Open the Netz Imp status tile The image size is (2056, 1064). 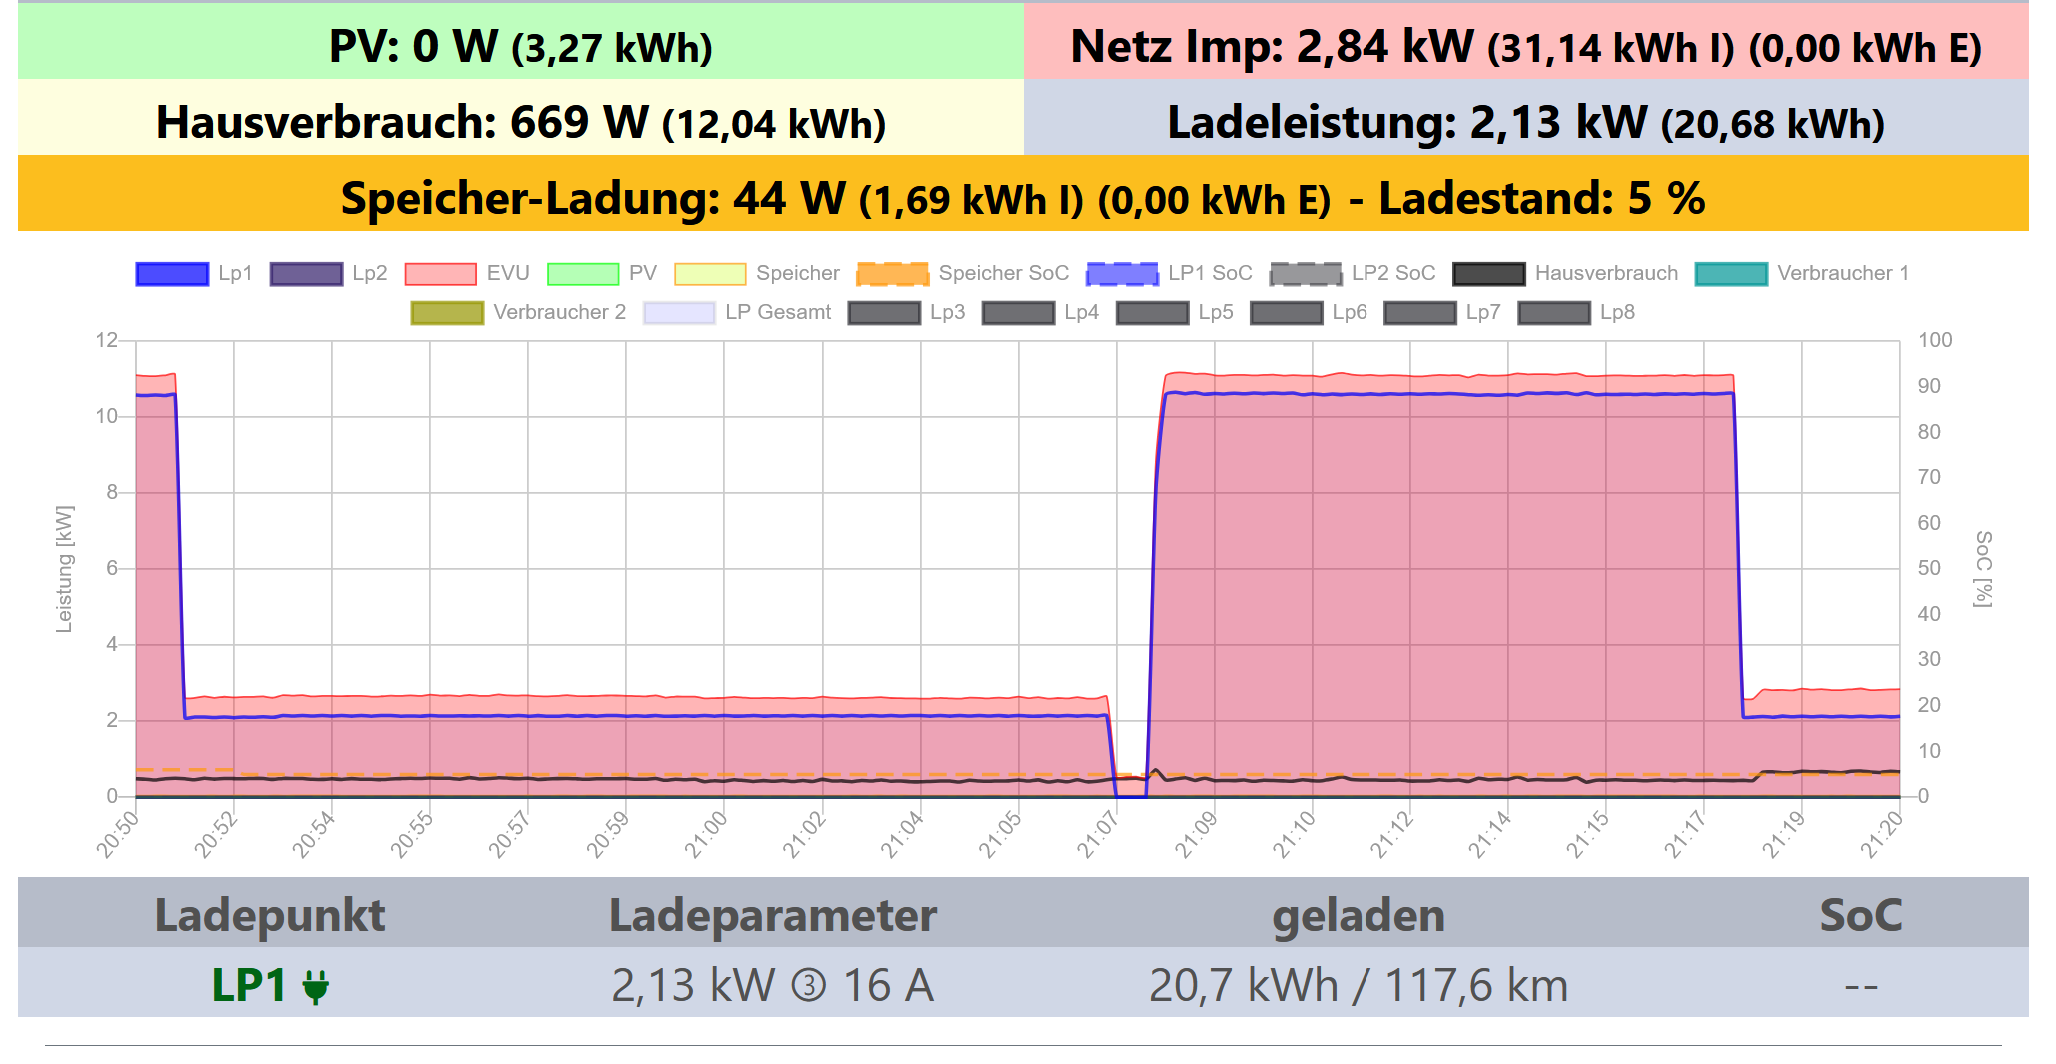coord(1526,46)
